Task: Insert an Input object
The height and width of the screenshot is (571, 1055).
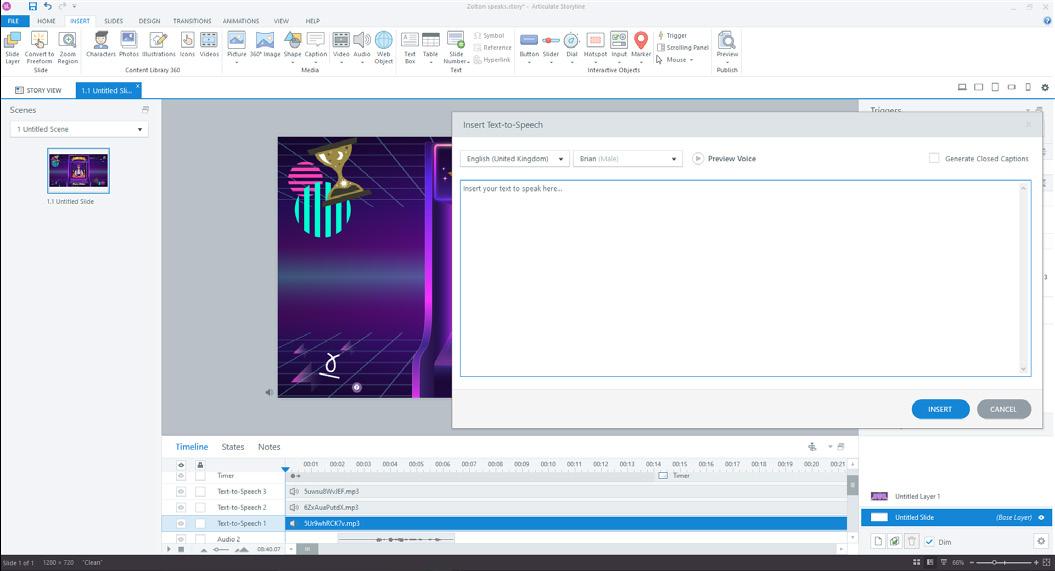Action: 619,47
